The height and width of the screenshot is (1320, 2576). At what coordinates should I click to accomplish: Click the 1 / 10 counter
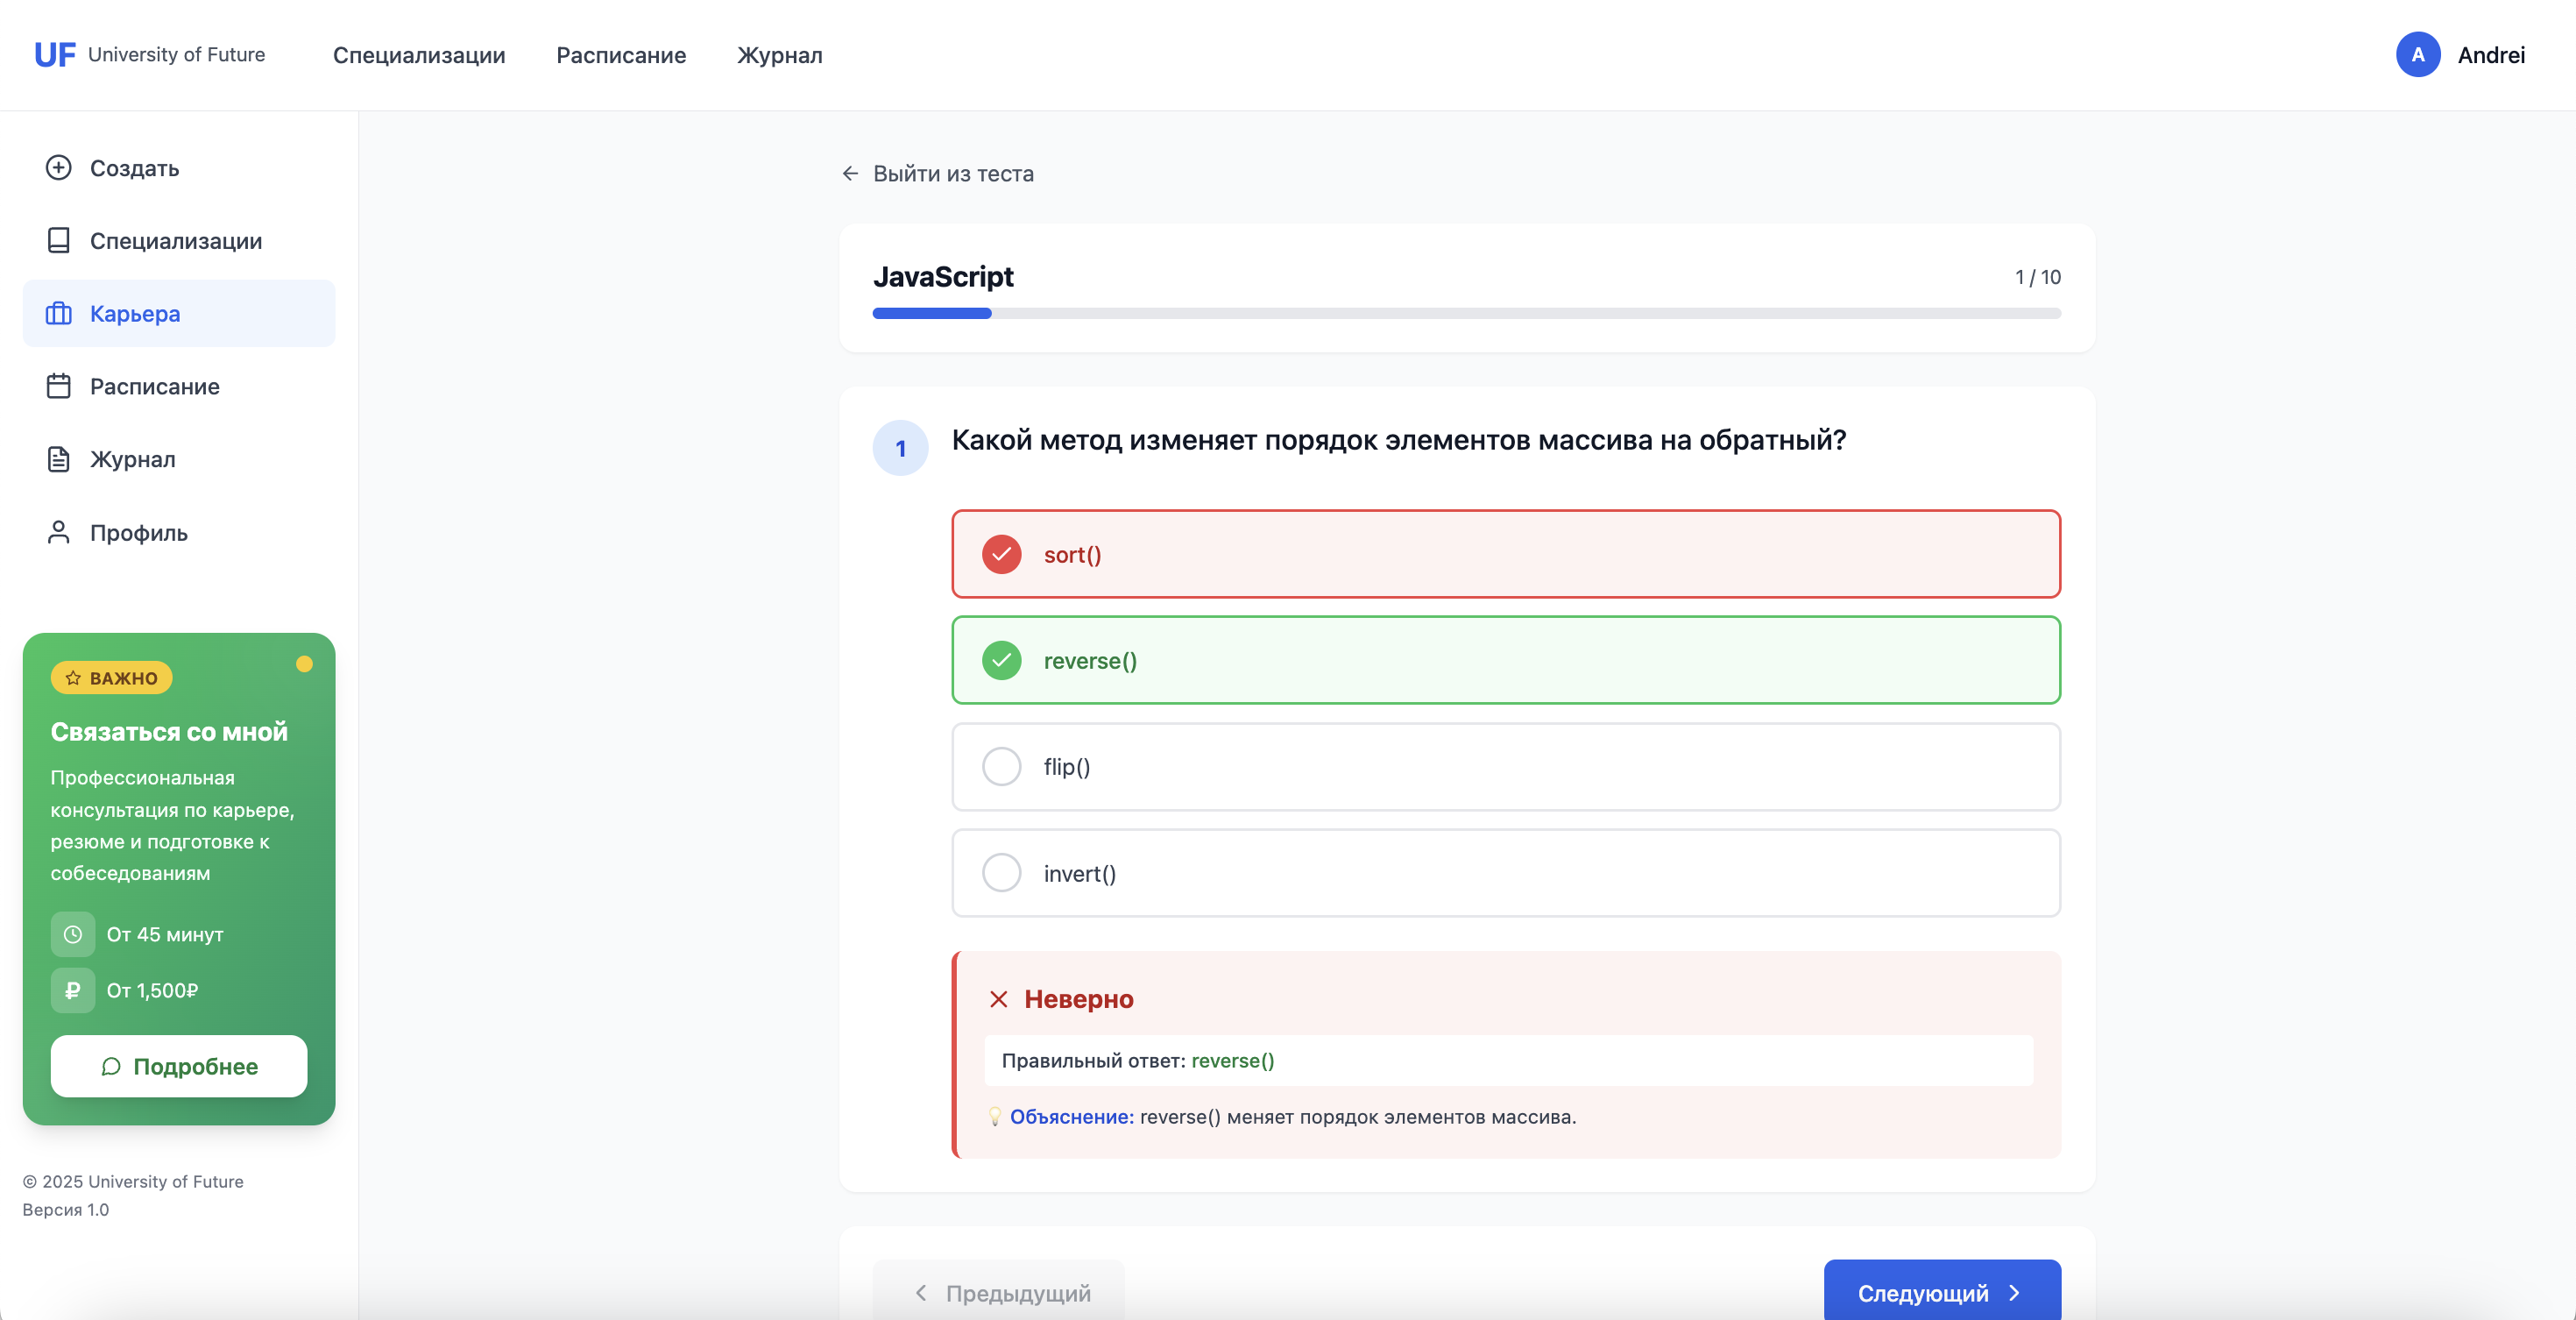[2037, 277]
